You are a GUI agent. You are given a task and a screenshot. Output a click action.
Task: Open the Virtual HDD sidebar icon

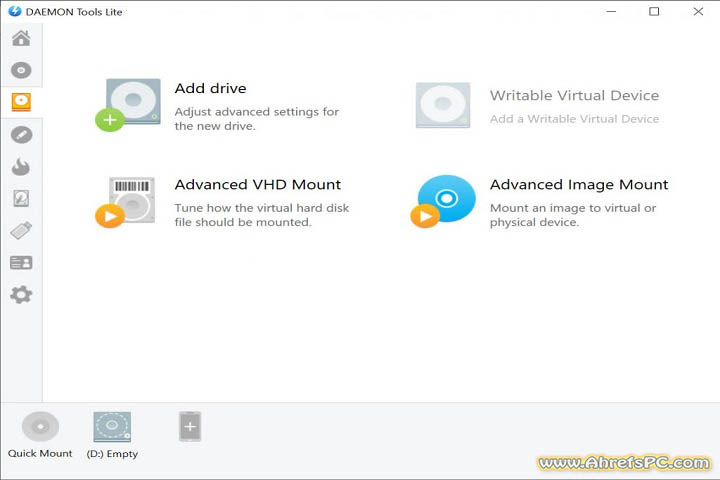click(21, 198)
